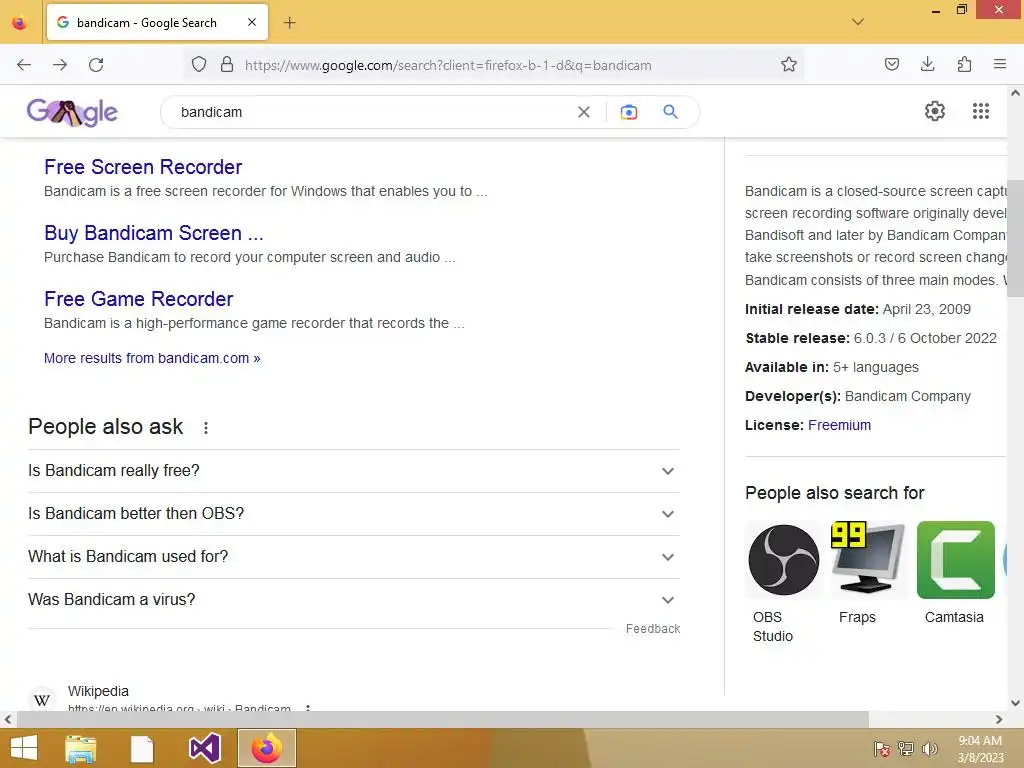
Task: Open the Action Center flag icon
Action: pos(882,748)
